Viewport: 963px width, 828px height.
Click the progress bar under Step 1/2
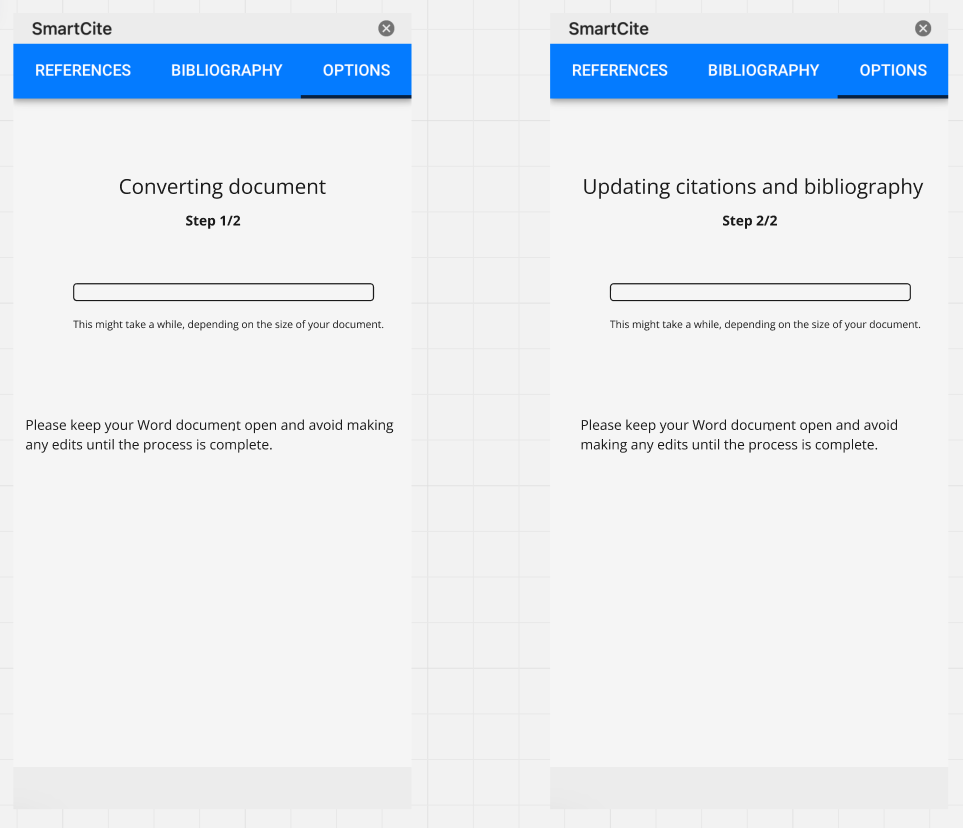tap(224, 292)
